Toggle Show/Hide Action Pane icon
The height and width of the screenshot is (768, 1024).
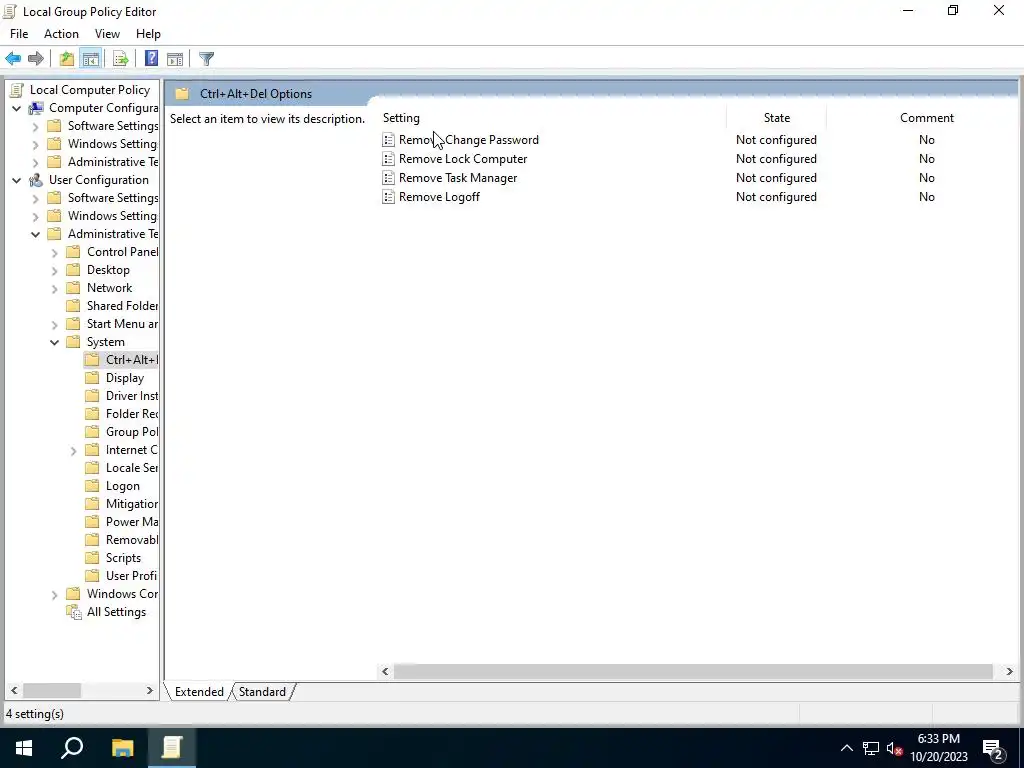pyautogui.click(x=175, y=59)
